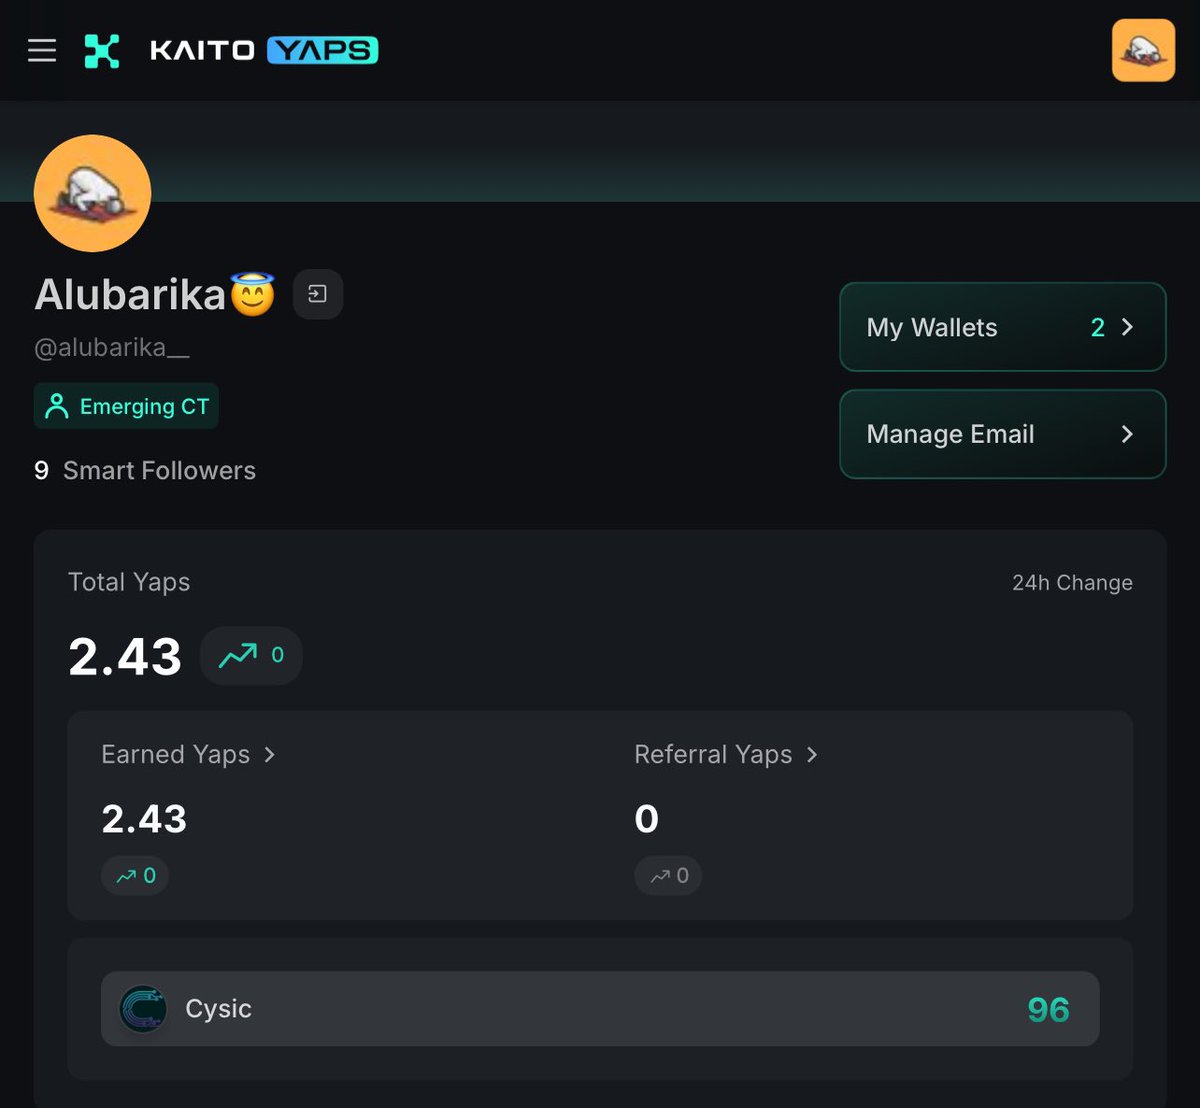Click the chevron on My Wallets
The image size is (1200, 1108).
[1127, 327]
